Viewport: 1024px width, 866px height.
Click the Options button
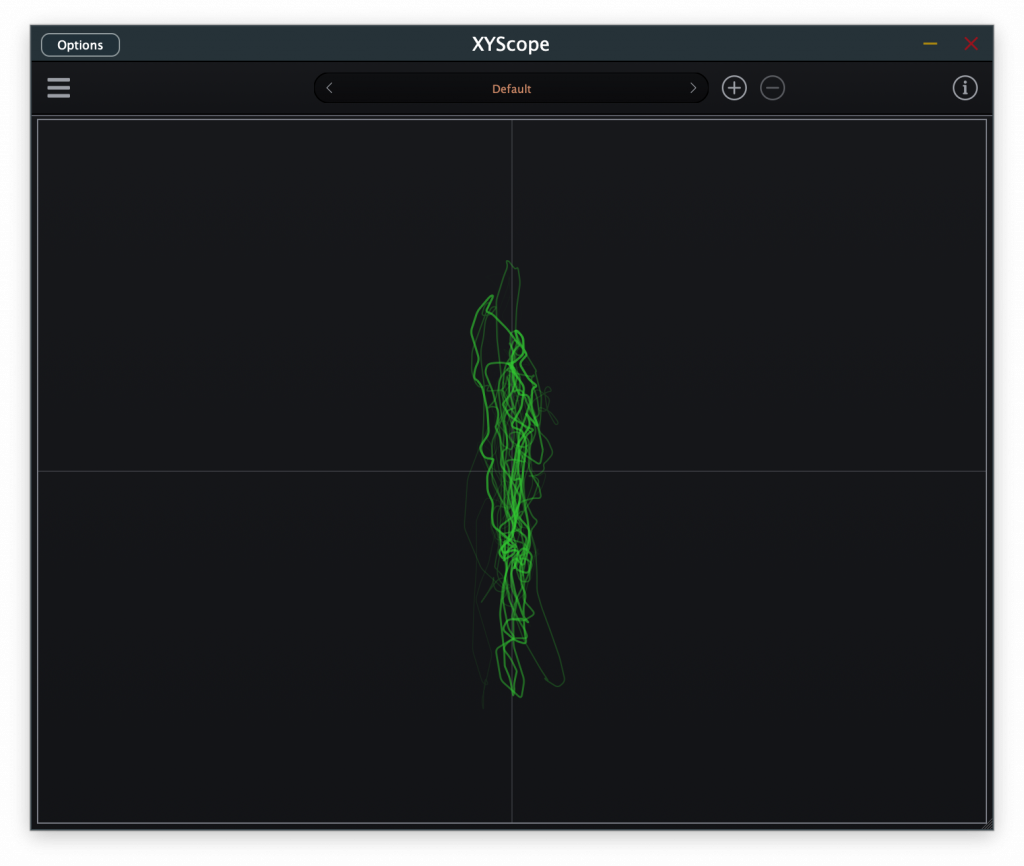[x=80, y=45]
